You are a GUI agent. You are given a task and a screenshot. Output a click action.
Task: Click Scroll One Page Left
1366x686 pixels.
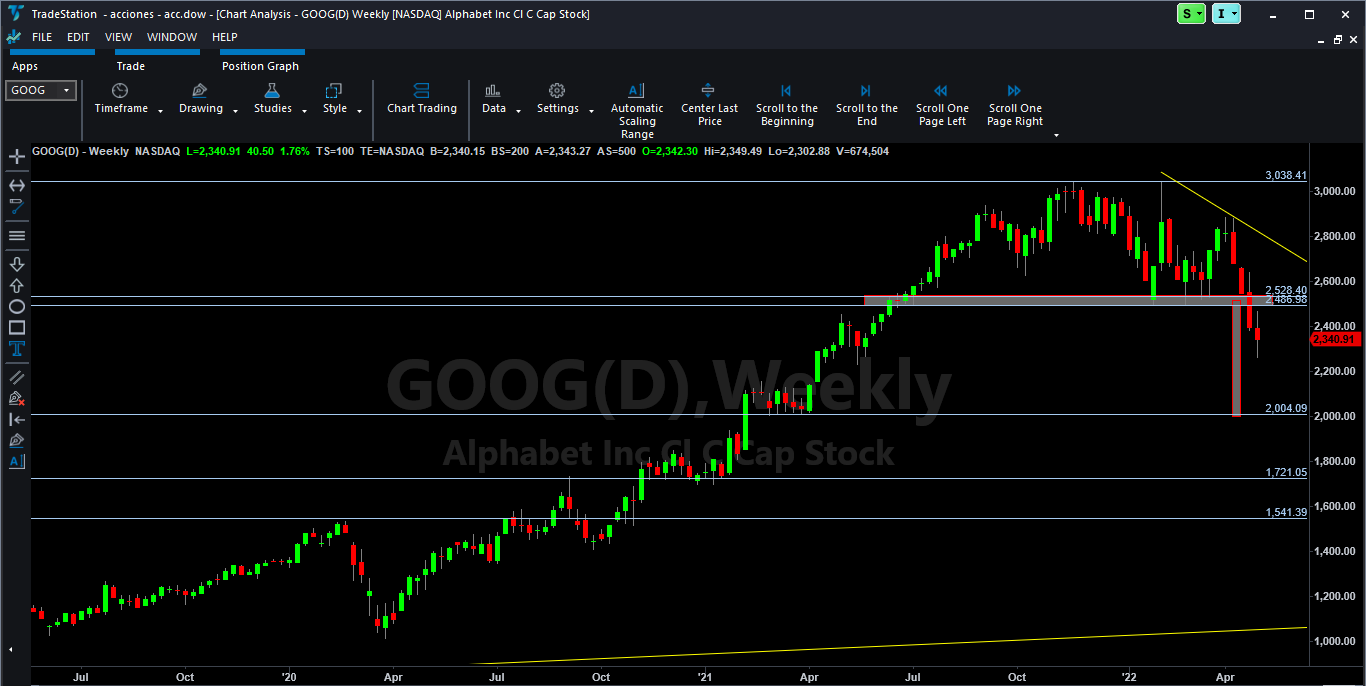click(942, 105)
